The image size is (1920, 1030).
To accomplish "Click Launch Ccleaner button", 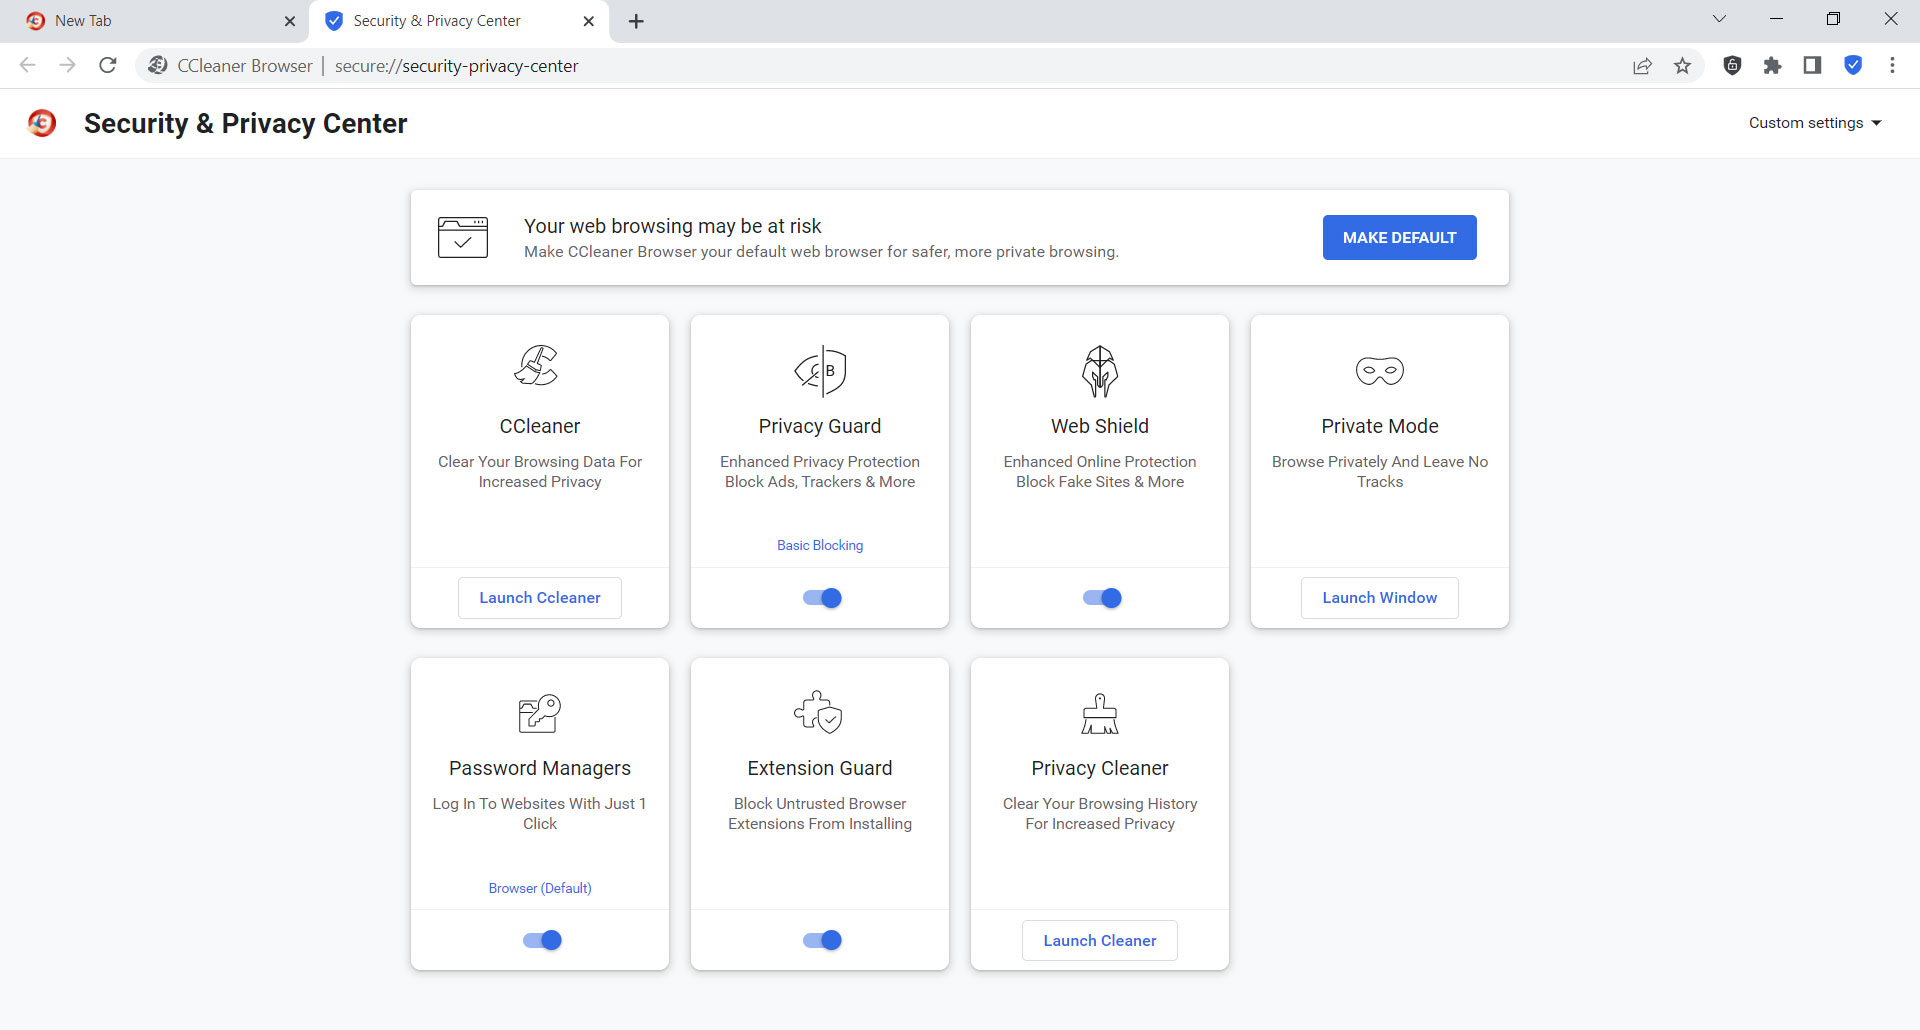I will coord(540,598).
